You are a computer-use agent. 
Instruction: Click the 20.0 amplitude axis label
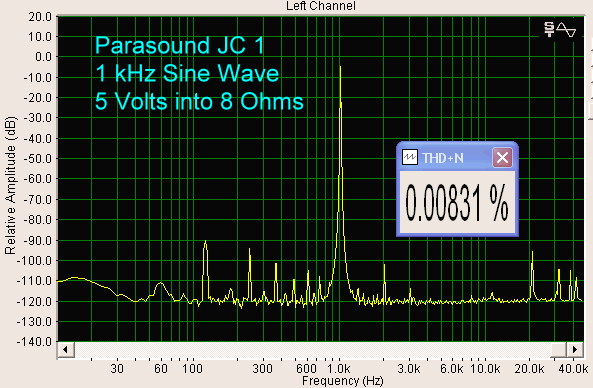click(x=40, y=17)
